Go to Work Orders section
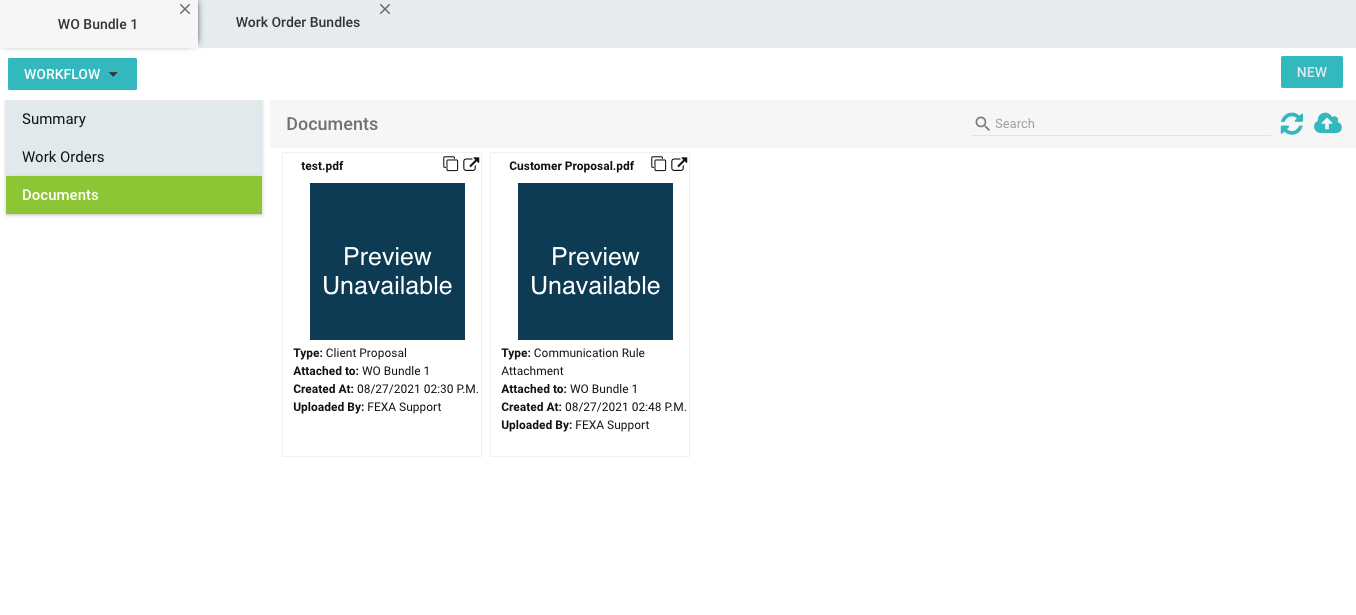1356x615 pixels. (x=63, y=157)
